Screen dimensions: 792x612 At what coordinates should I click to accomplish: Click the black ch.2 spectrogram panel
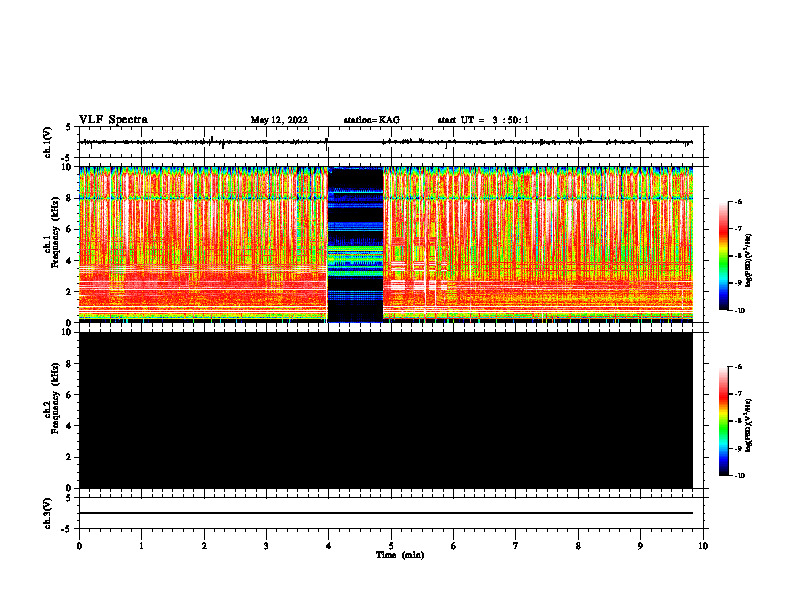pos(386,410)
